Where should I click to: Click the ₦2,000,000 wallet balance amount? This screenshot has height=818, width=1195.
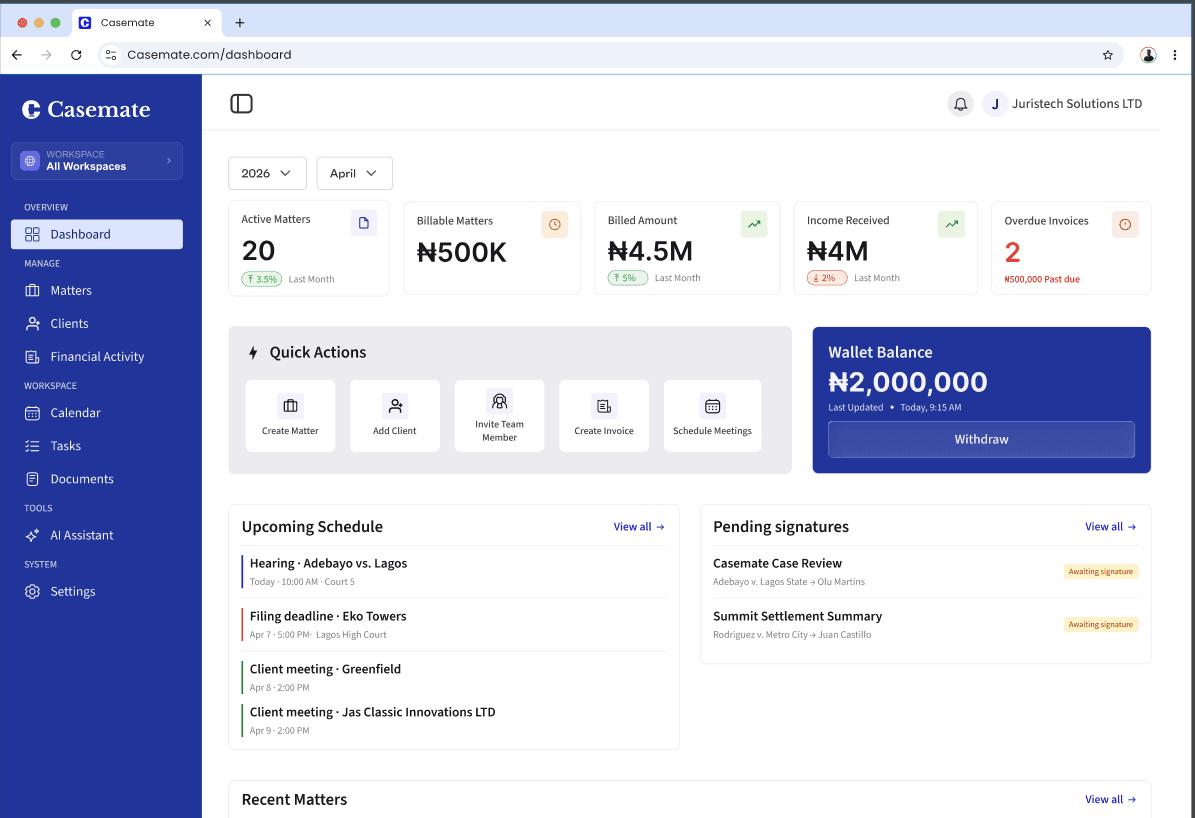[x=908, y=382]
